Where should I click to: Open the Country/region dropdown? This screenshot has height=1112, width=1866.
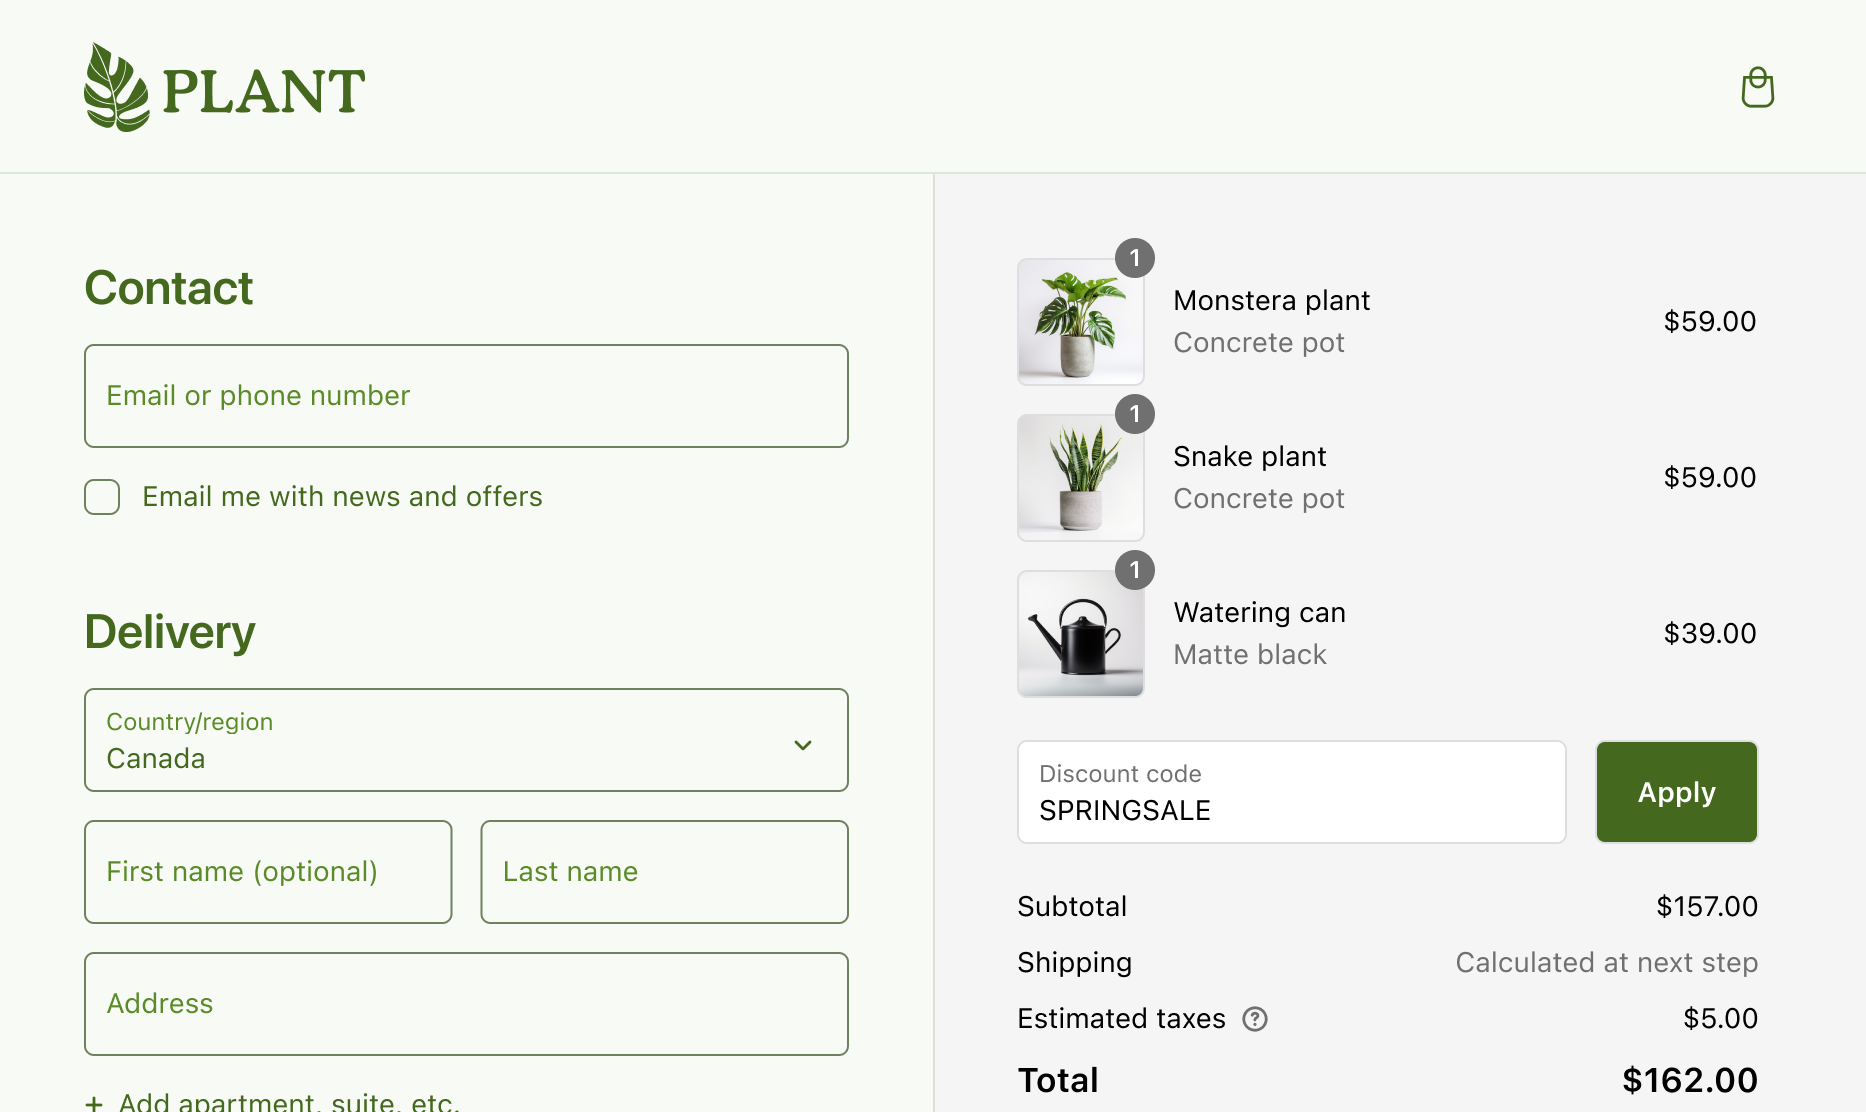click(x=466, y=740)
